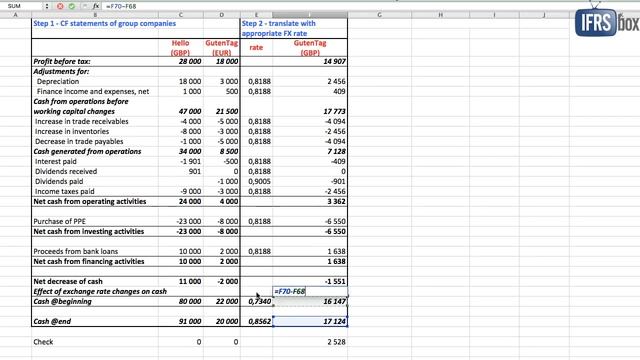The height and width of the screenshot is (360, 640).
Task: Select value 17 773 in working capital row
Action: [x=310, y=111]
